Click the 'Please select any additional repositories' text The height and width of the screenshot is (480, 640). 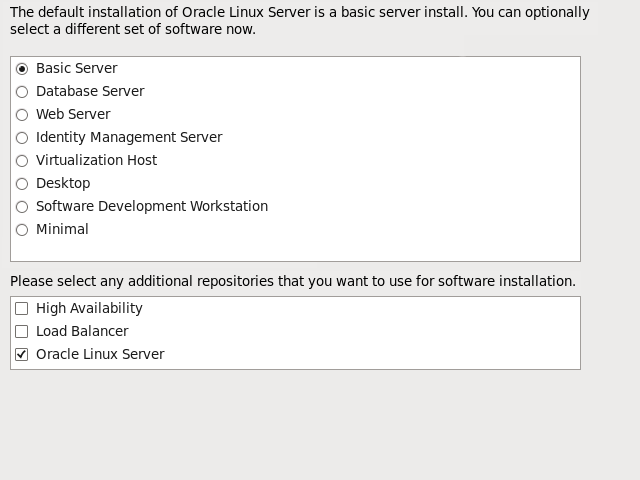click(293, 281)
